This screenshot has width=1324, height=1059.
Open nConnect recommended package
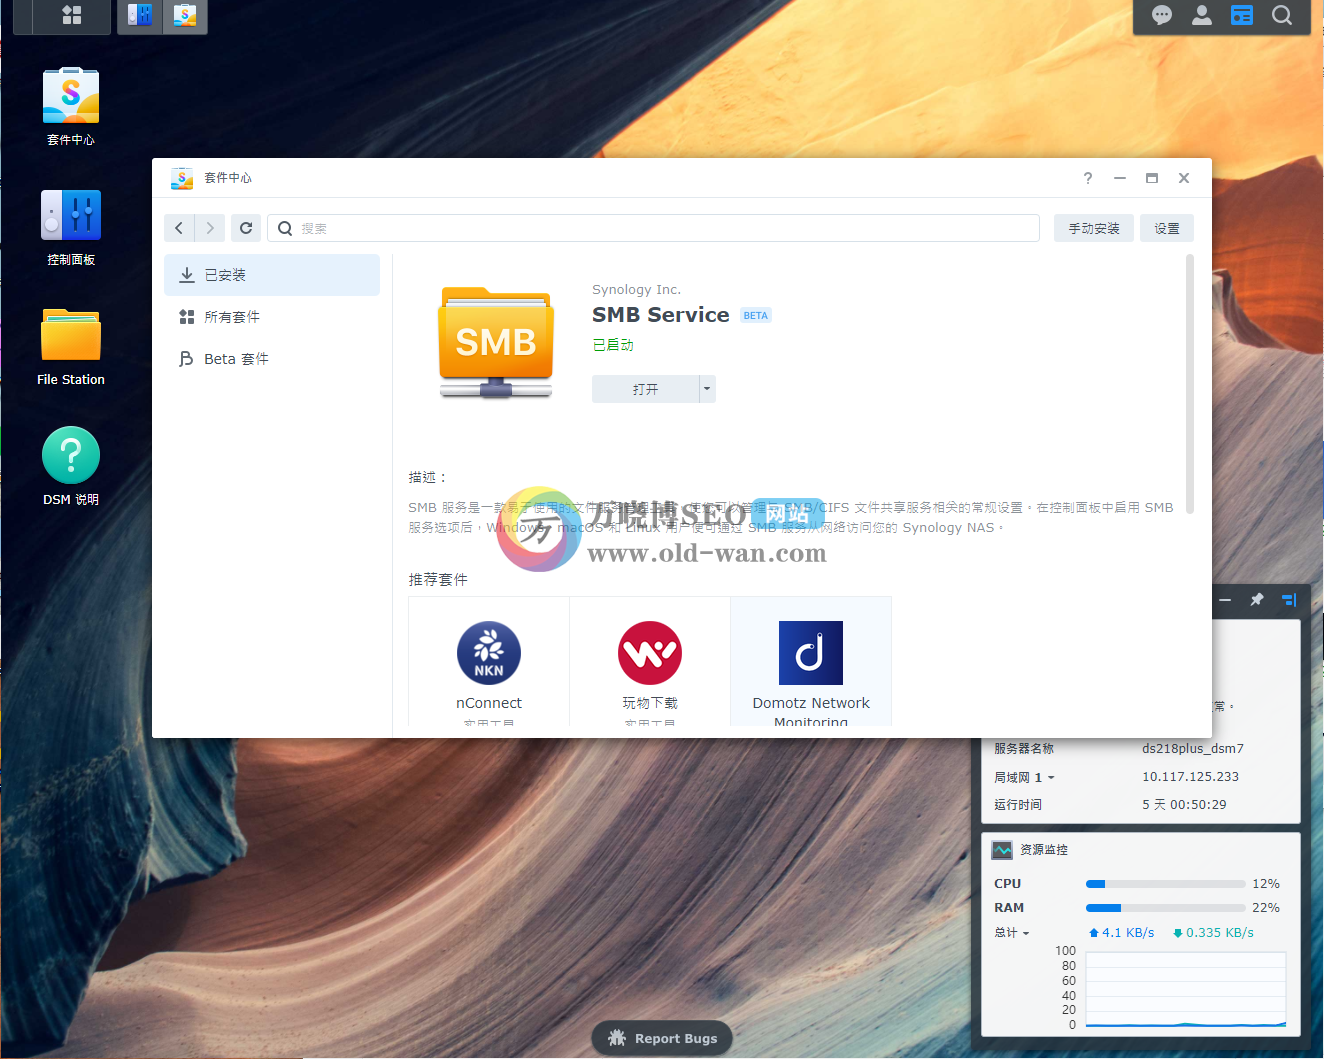489,663
